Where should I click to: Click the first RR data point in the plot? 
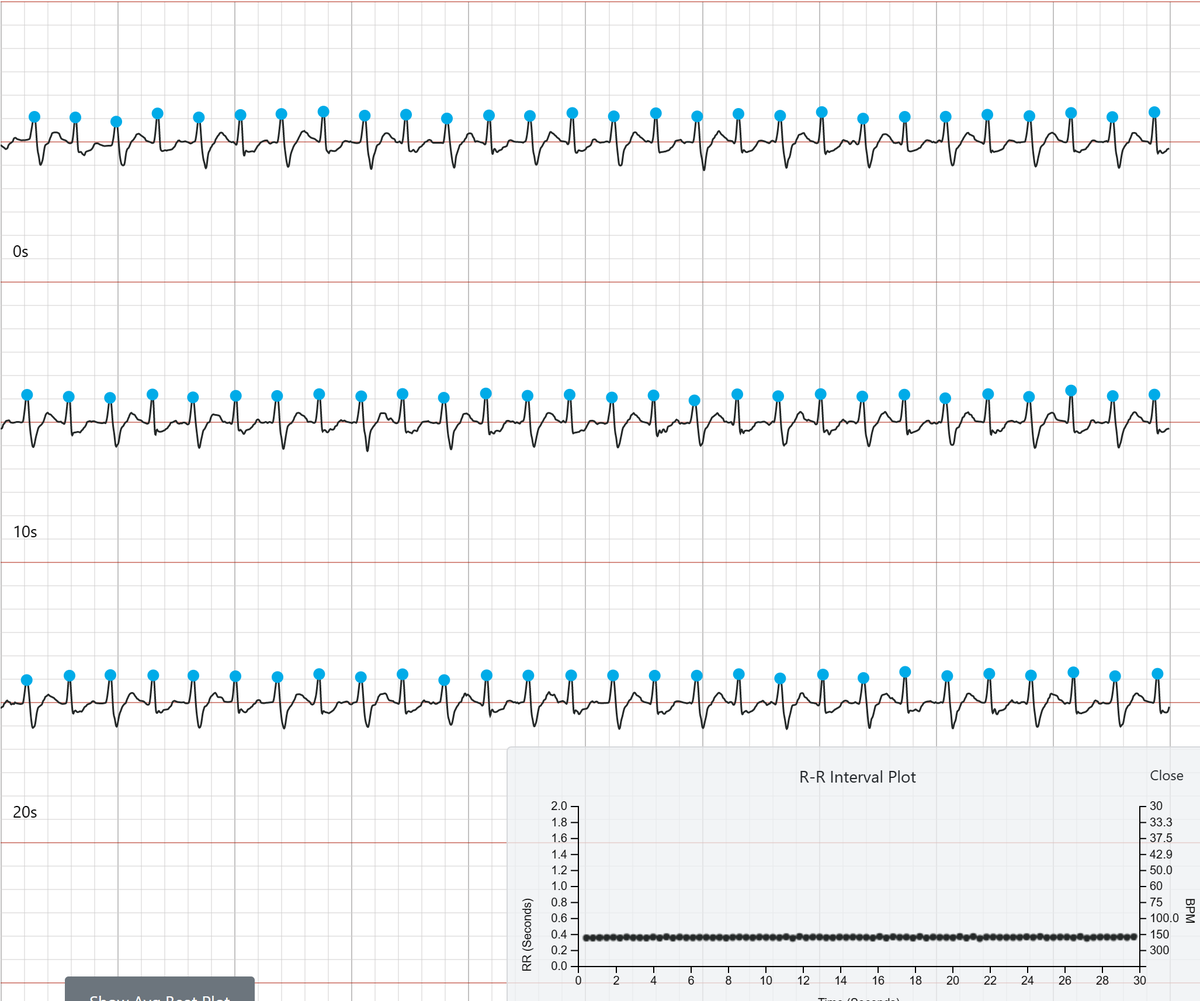point(587,937)
